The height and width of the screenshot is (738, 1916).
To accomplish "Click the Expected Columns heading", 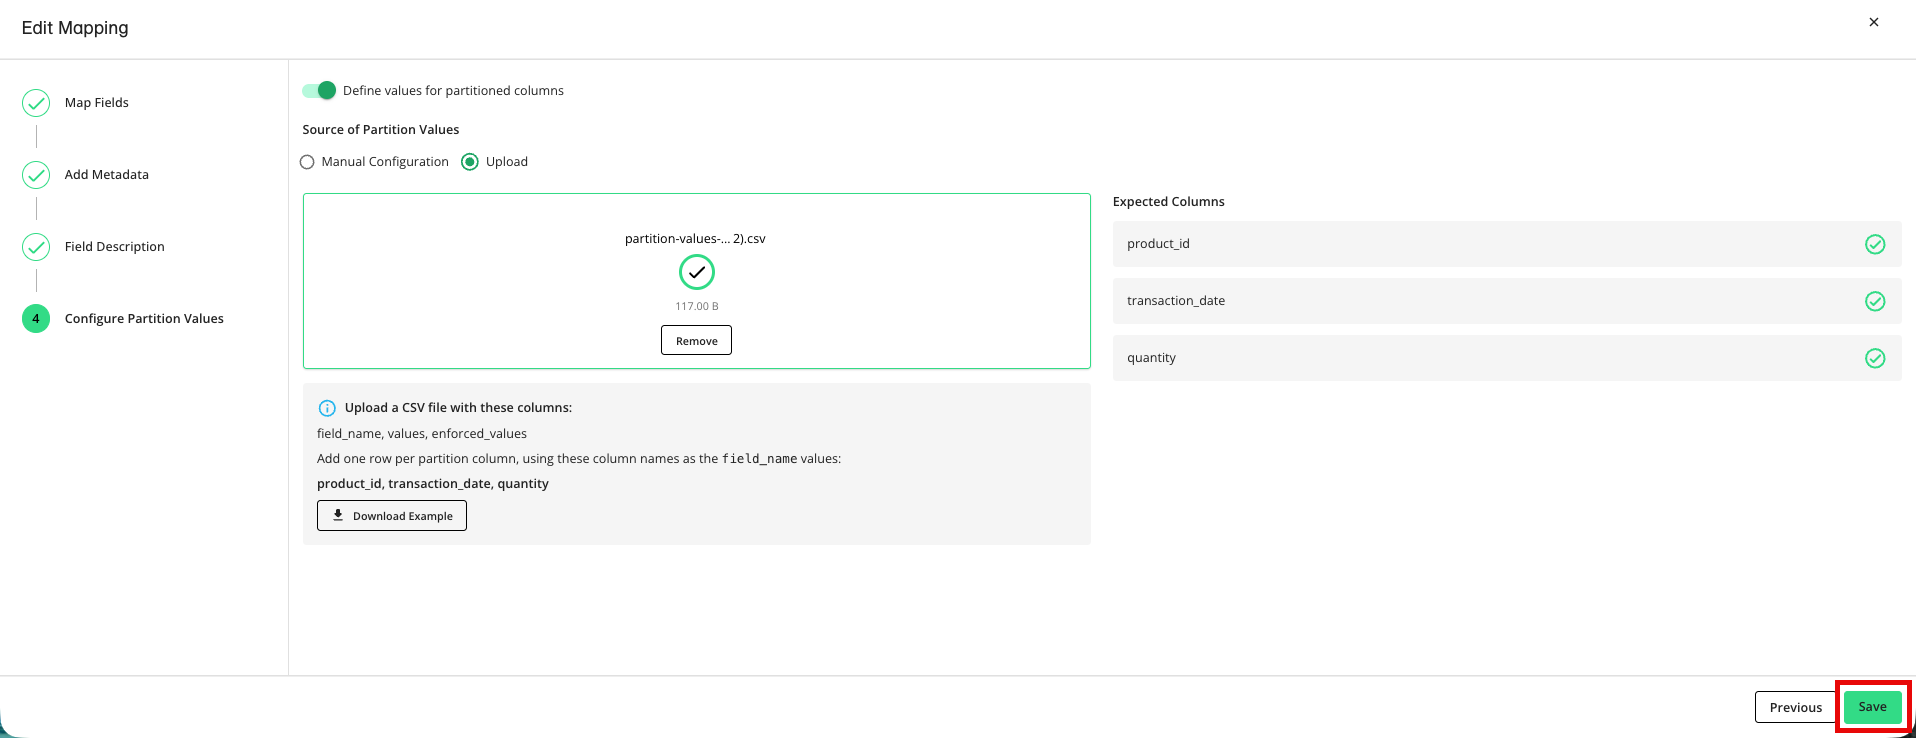I will 1168,201.
